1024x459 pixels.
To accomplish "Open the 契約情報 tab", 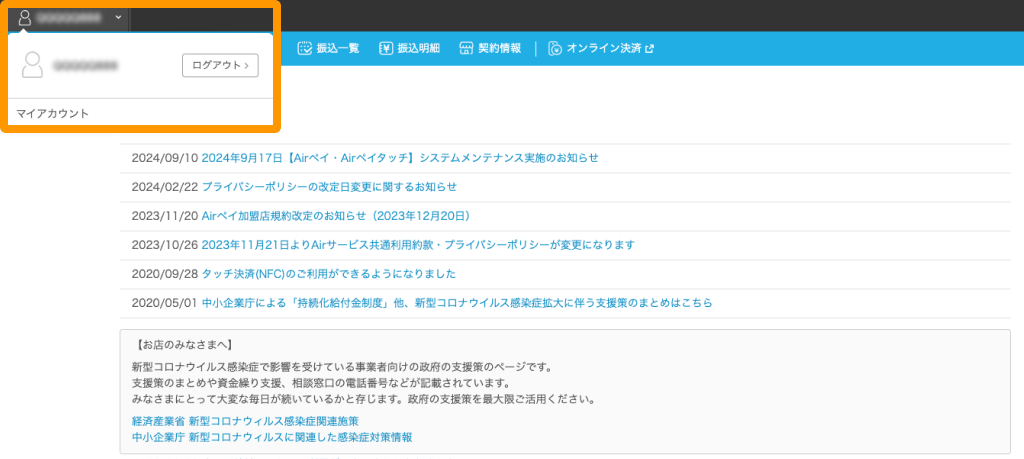I will pyautogui.click(x=498, y=48).
